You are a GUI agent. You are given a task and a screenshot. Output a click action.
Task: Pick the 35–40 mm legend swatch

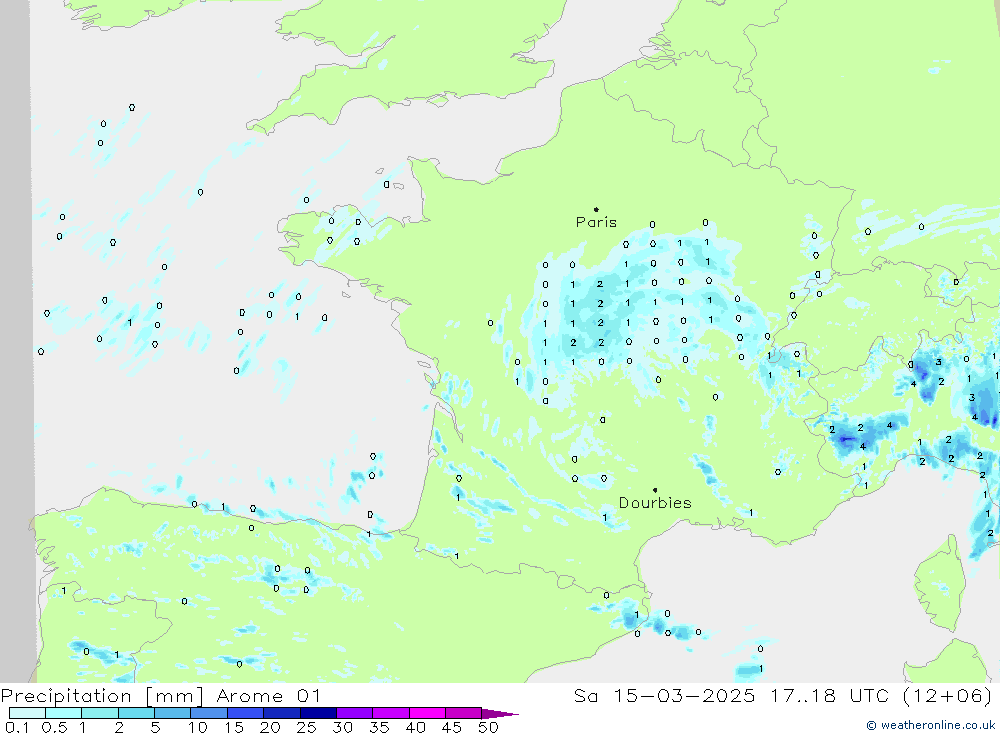tap(391, 713)
